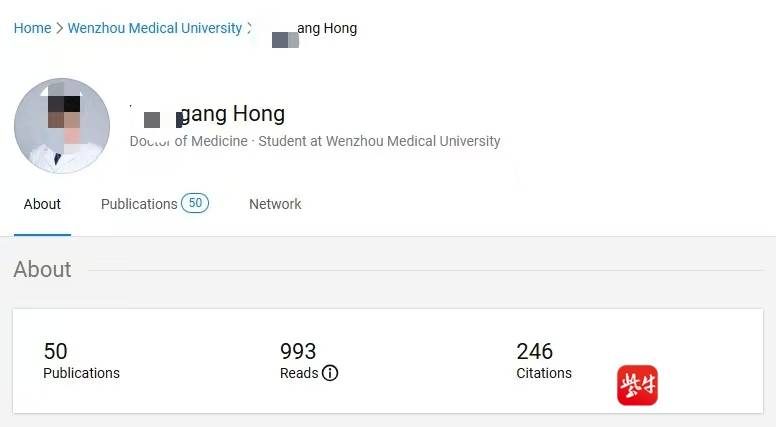Click the 993 Reads count
Image resolution: width=776 pixels, height=427 pixels.
click(x=298, y=351)
